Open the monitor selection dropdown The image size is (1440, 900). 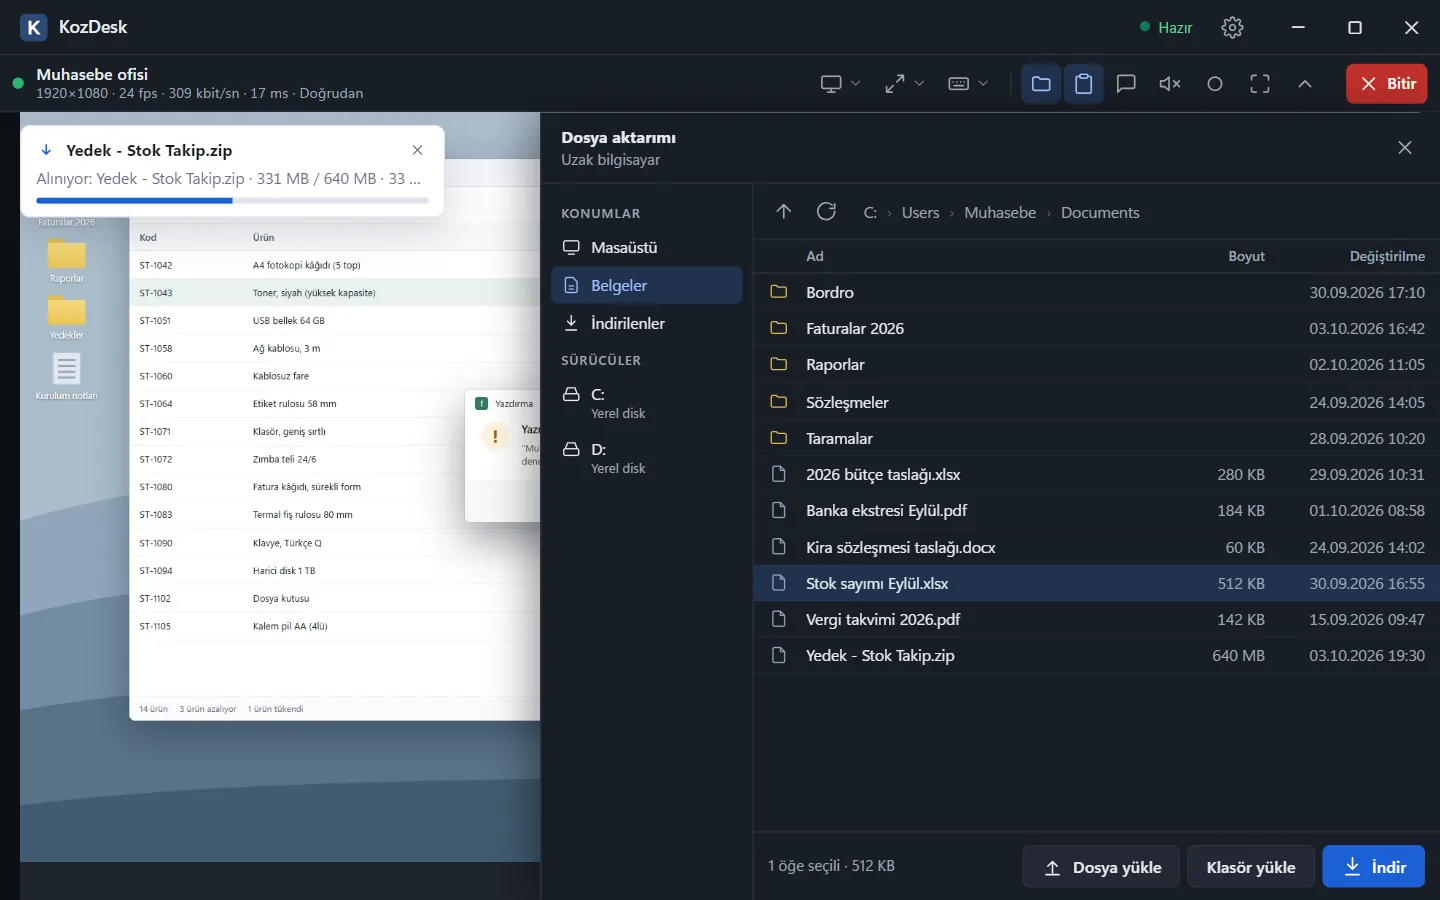pos(840,84)
